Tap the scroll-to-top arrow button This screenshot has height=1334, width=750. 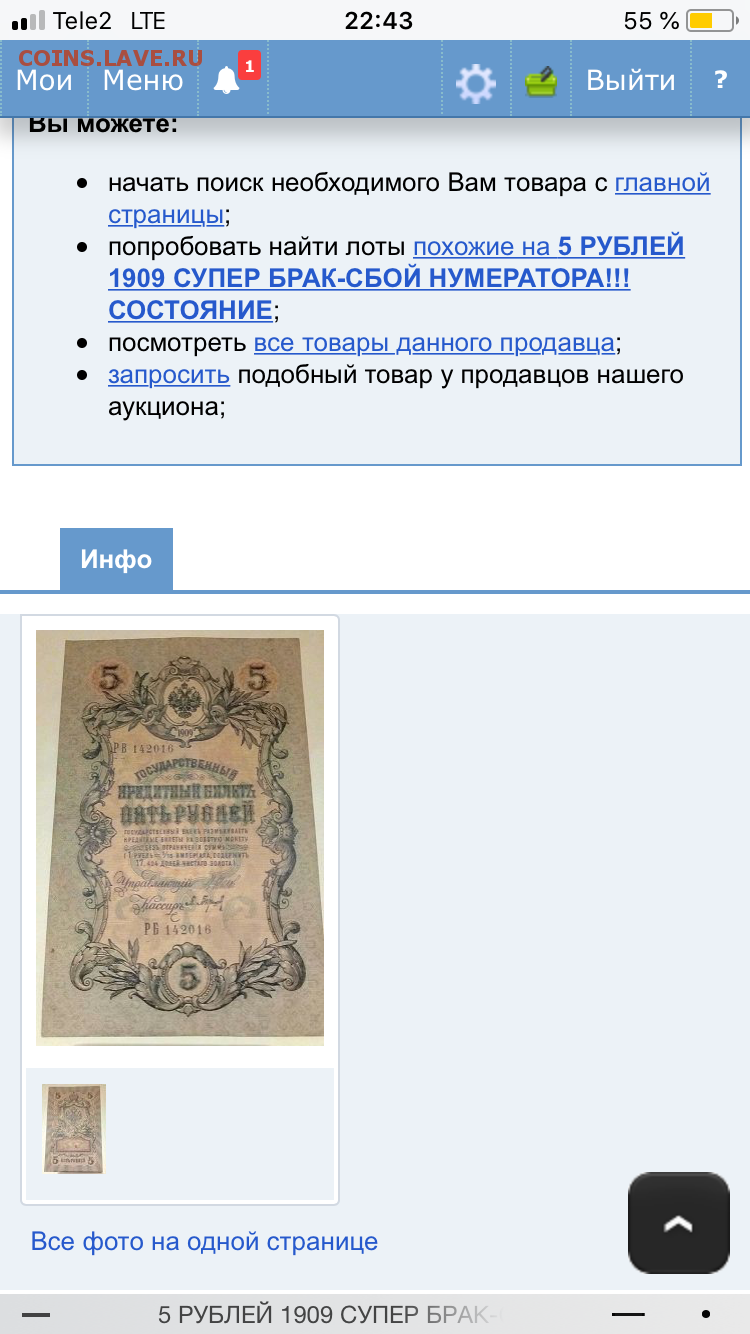(679, 1223)
